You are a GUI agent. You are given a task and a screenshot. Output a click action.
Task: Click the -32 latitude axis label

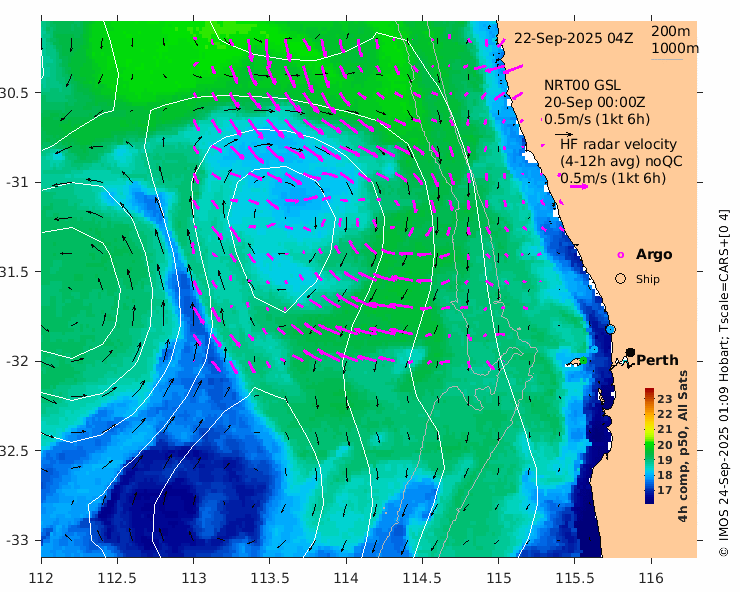pos(17,361)
